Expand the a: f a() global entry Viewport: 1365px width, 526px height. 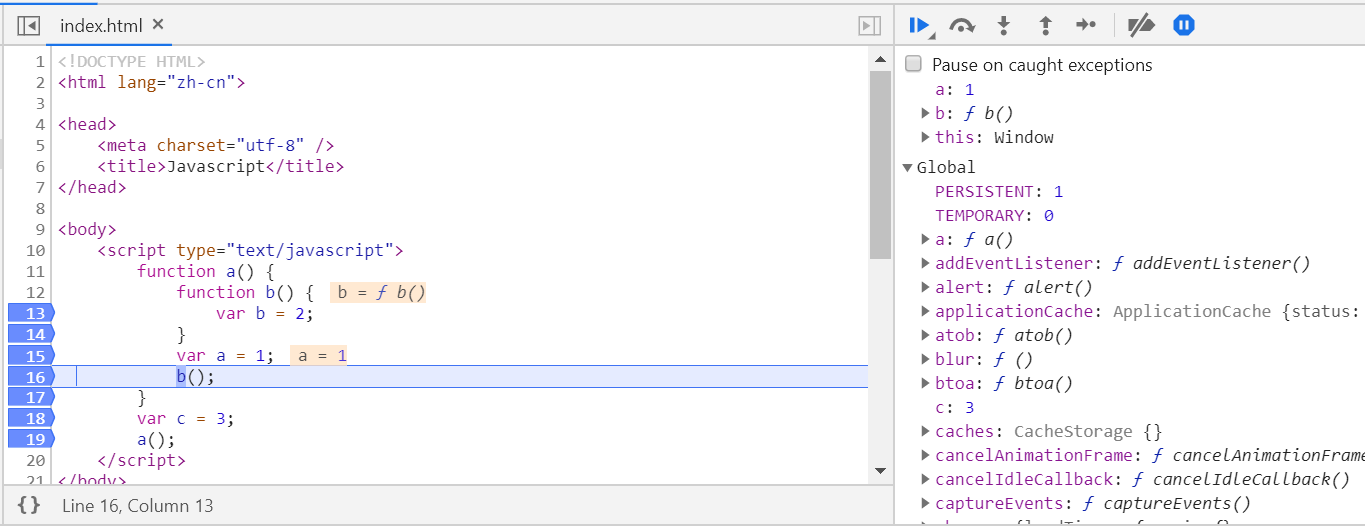coord(926,239)
